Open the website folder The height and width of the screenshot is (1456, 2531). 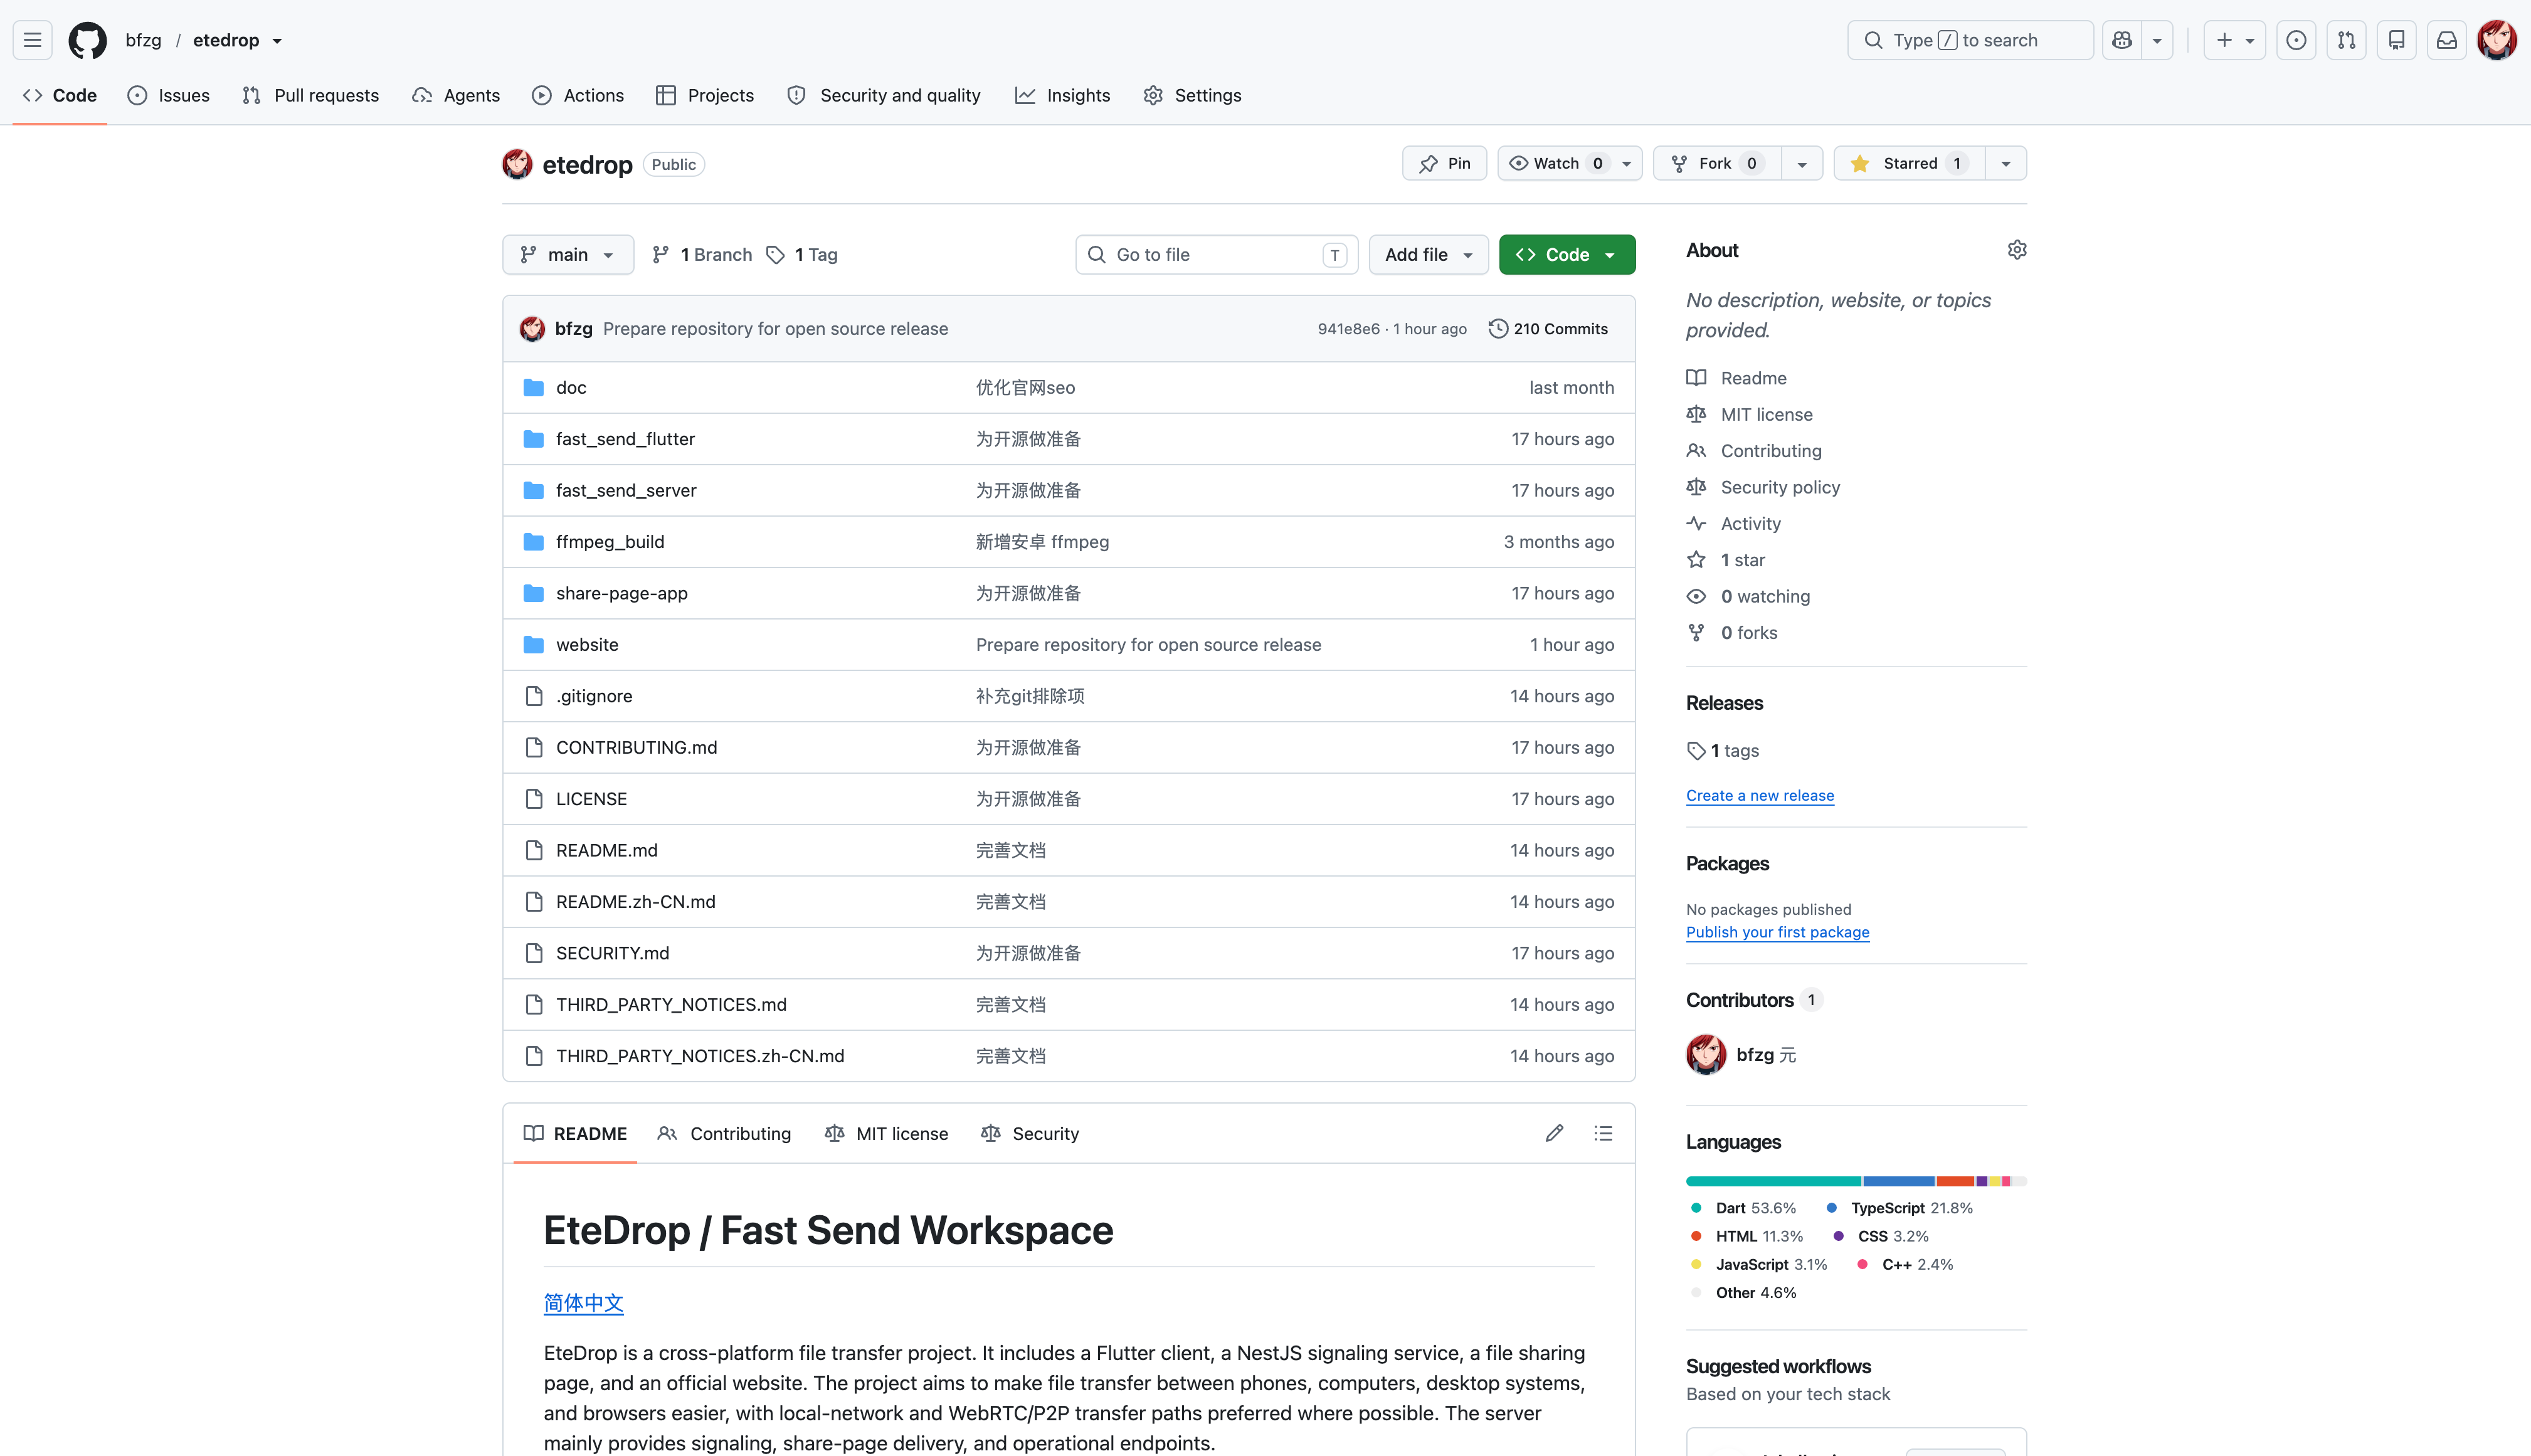point(587,645)
